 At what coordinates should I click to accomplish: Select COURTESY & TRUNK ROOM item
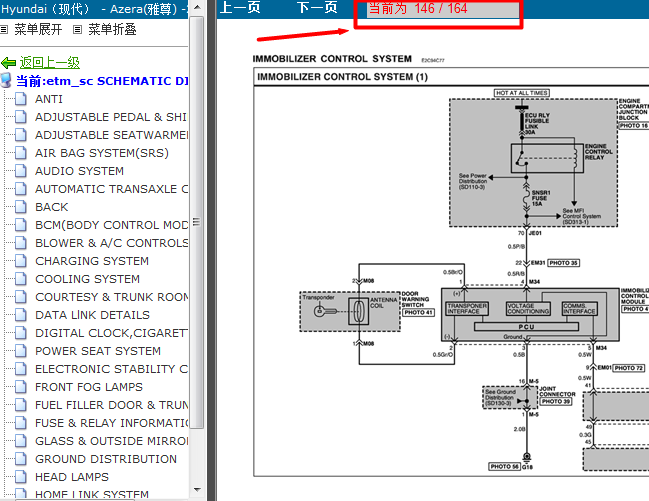[111, 297]
